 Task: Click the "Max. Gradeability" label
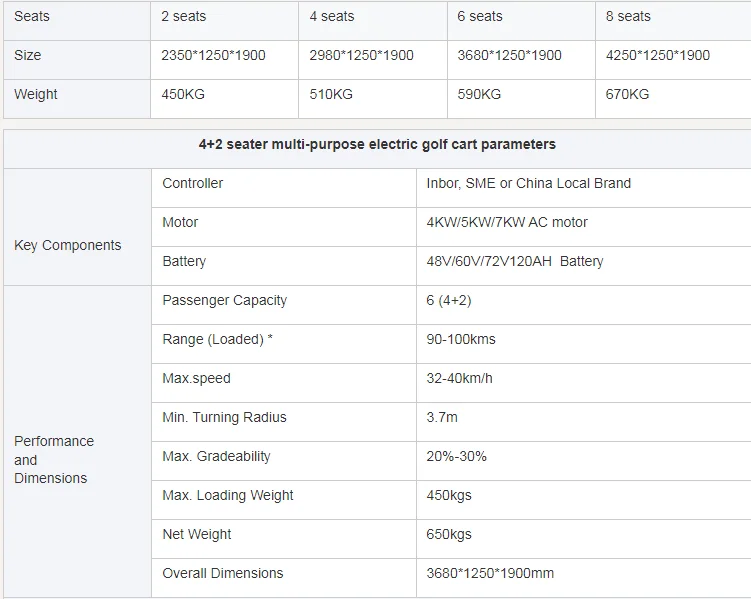point(216,456)
